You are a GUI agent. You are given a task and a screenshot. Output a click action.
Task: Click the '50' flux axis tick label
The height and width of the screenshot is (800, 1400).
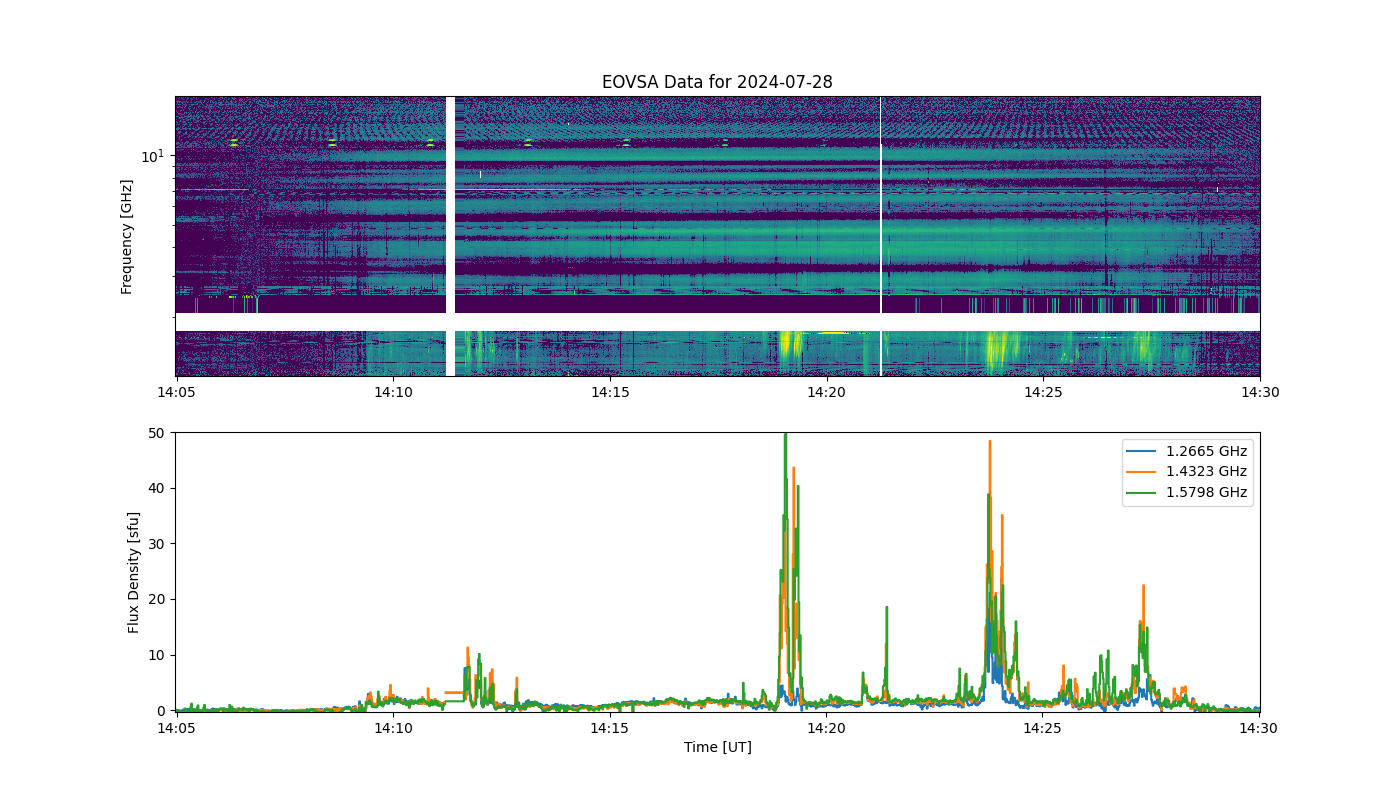[158, 433]
